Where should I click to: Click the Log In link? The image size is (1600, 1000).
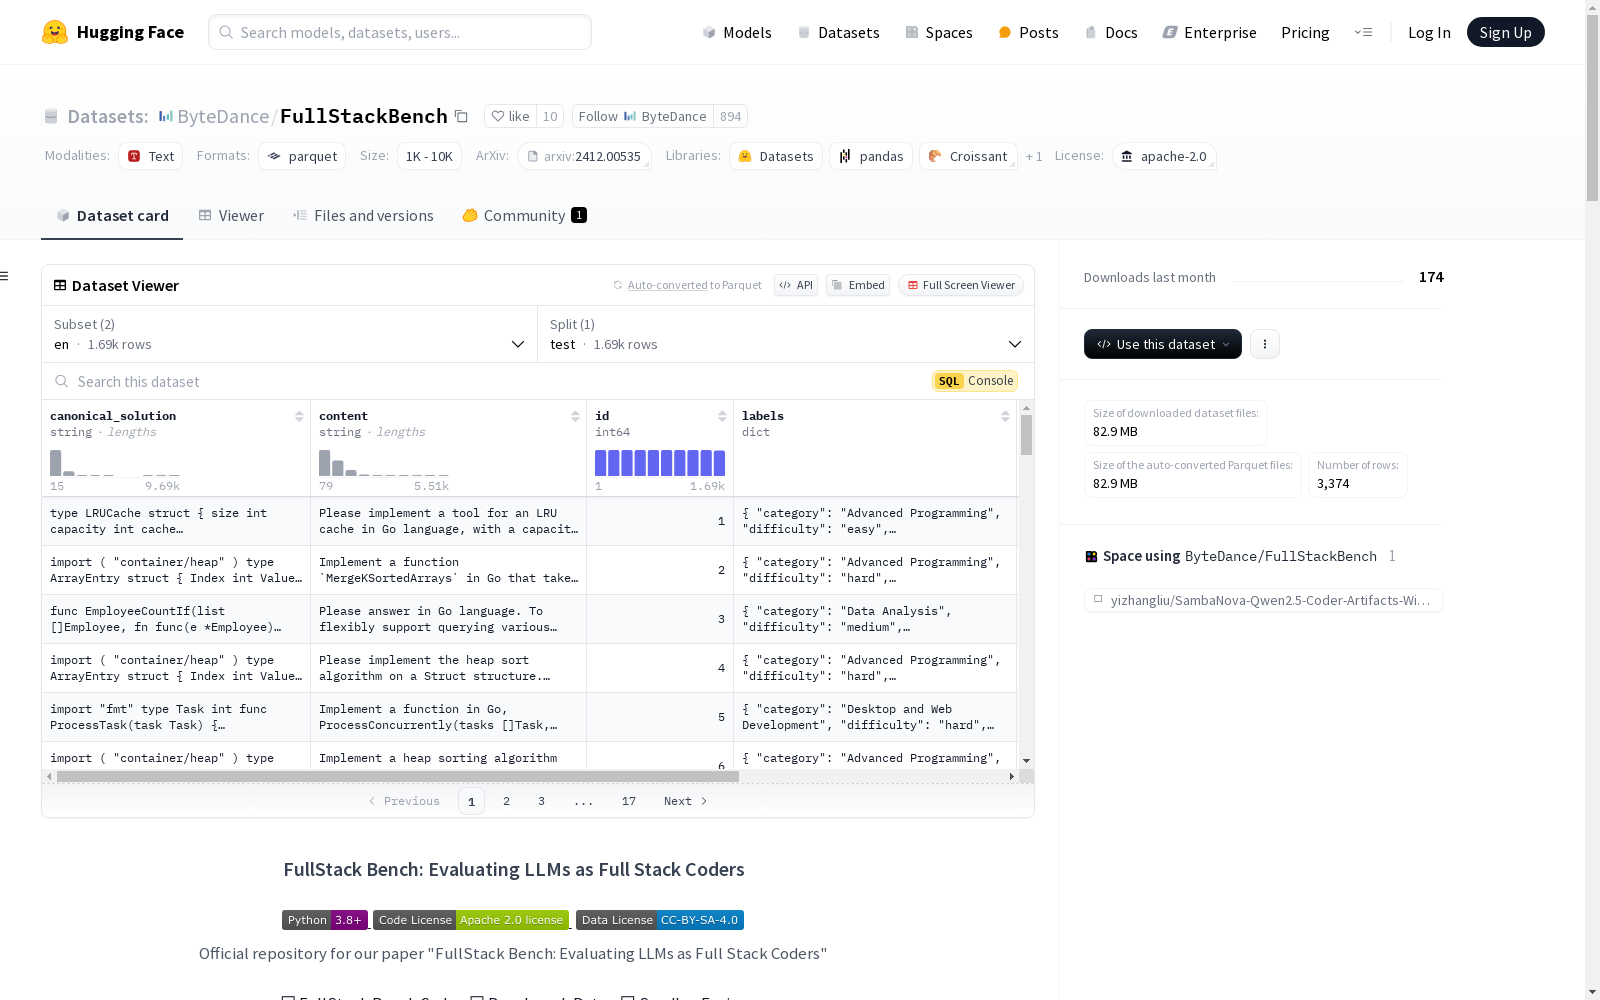[x=1429, y=32]
